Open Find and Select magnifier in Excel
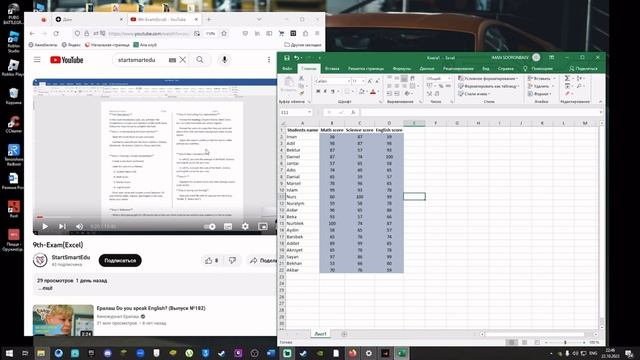The height and width of the screenshot is (360, 640). [x=580, y=86]
